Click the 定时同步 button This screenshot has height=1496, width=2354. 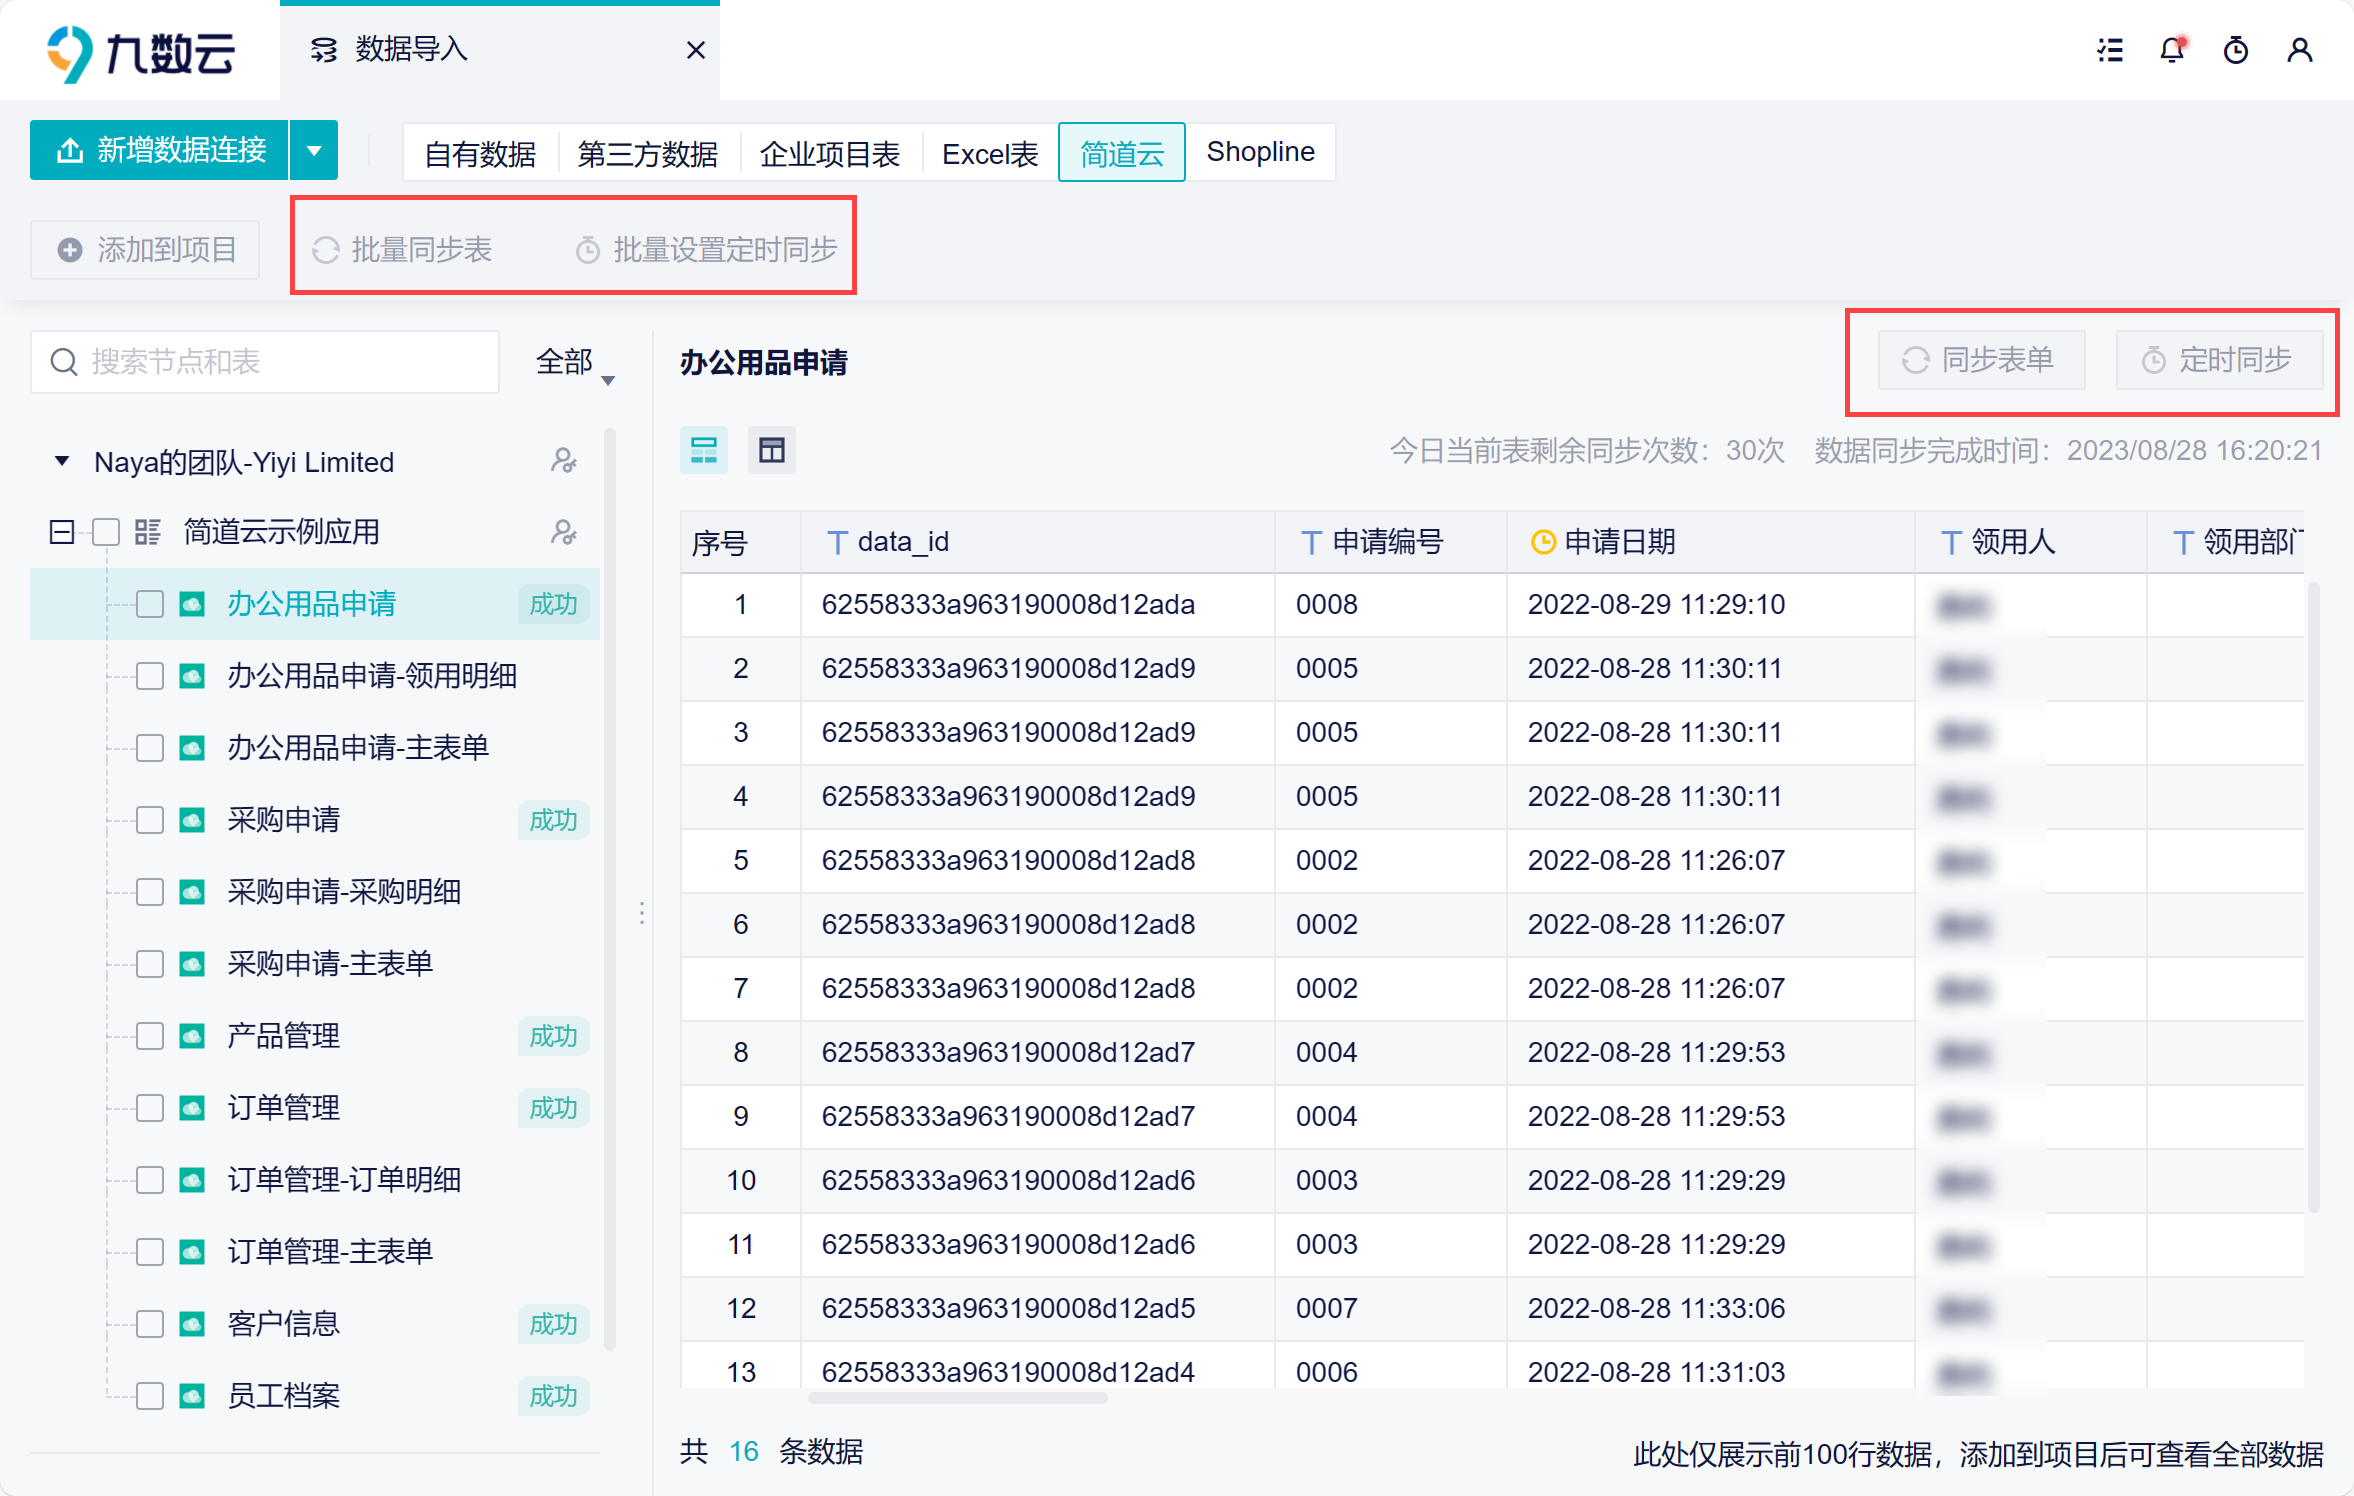coord(2218,360)
